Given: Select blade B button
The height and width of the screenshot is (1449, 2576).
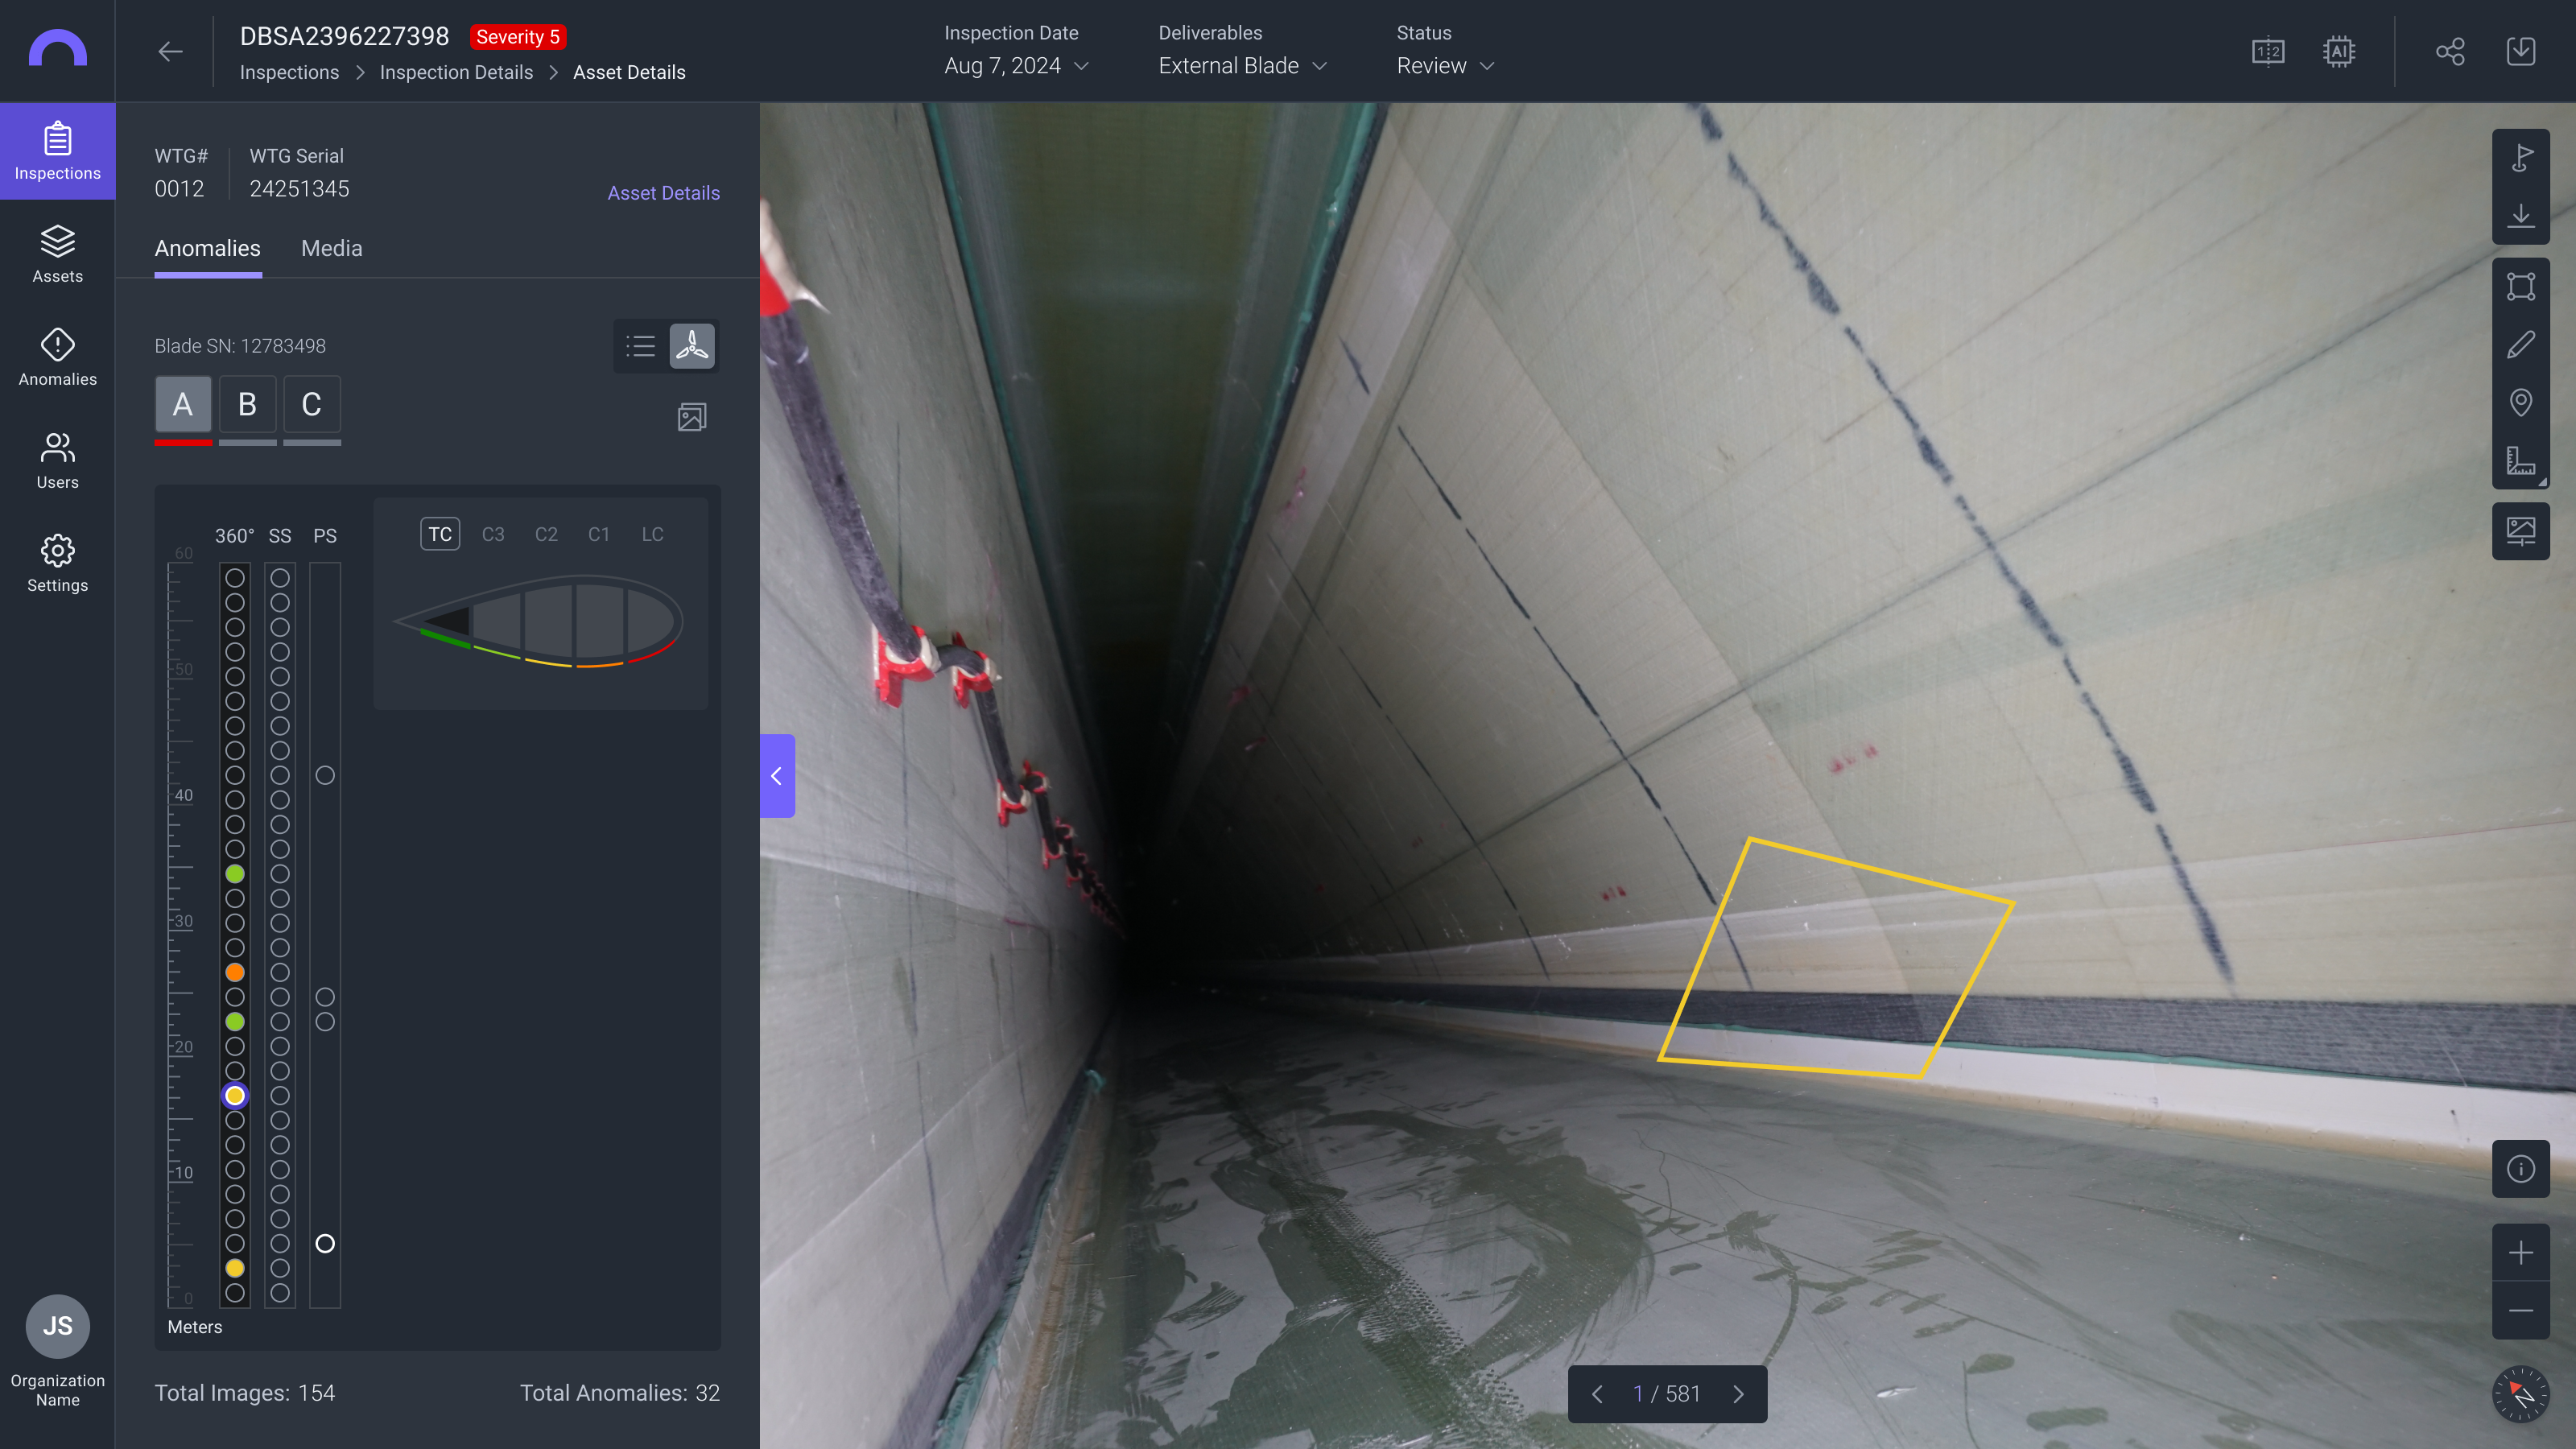Looking at the screenshot, I should pyautogui.click(x=247, y=404).
